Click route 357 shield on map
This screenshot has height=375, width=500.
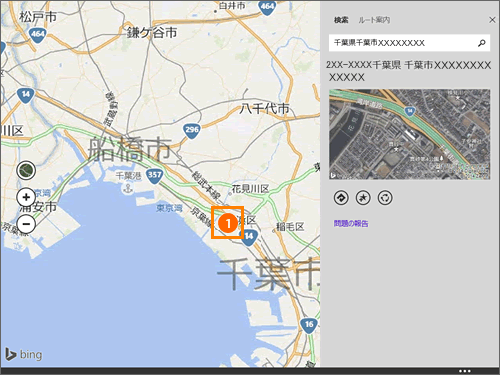click(154, 176)
